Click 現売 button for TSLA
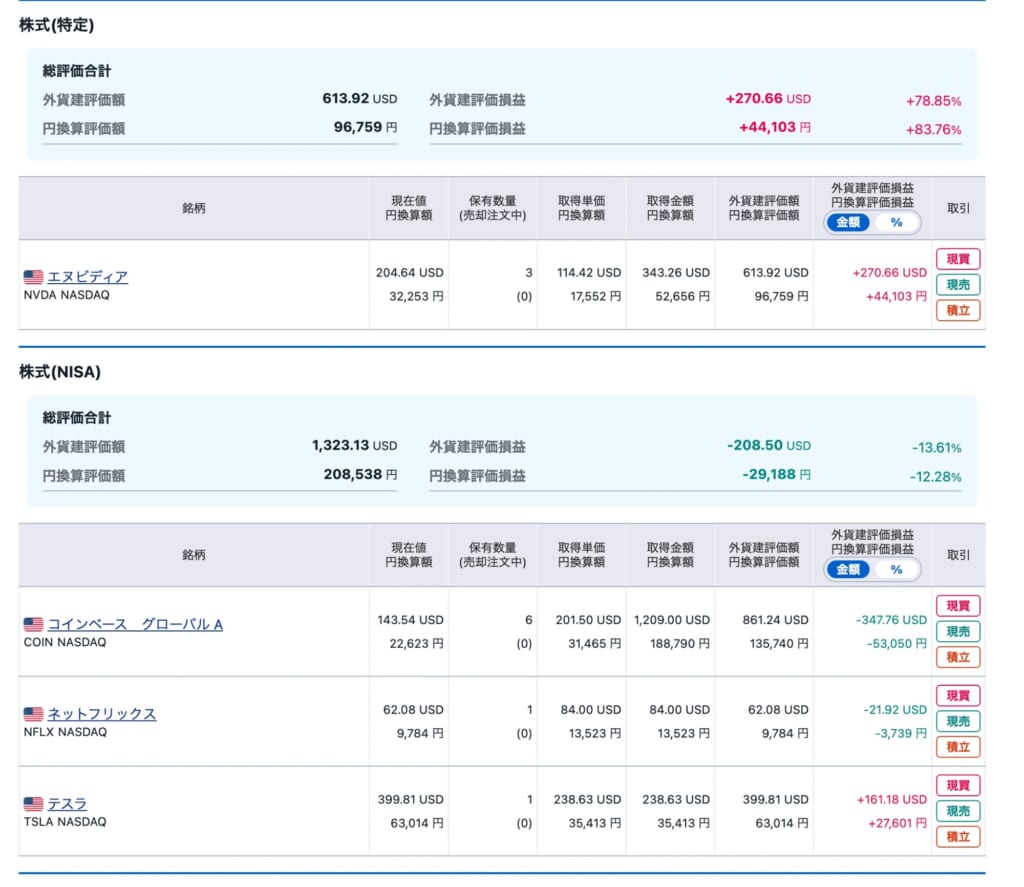Screen dimensions: 1024x887 tap(958, 811)
